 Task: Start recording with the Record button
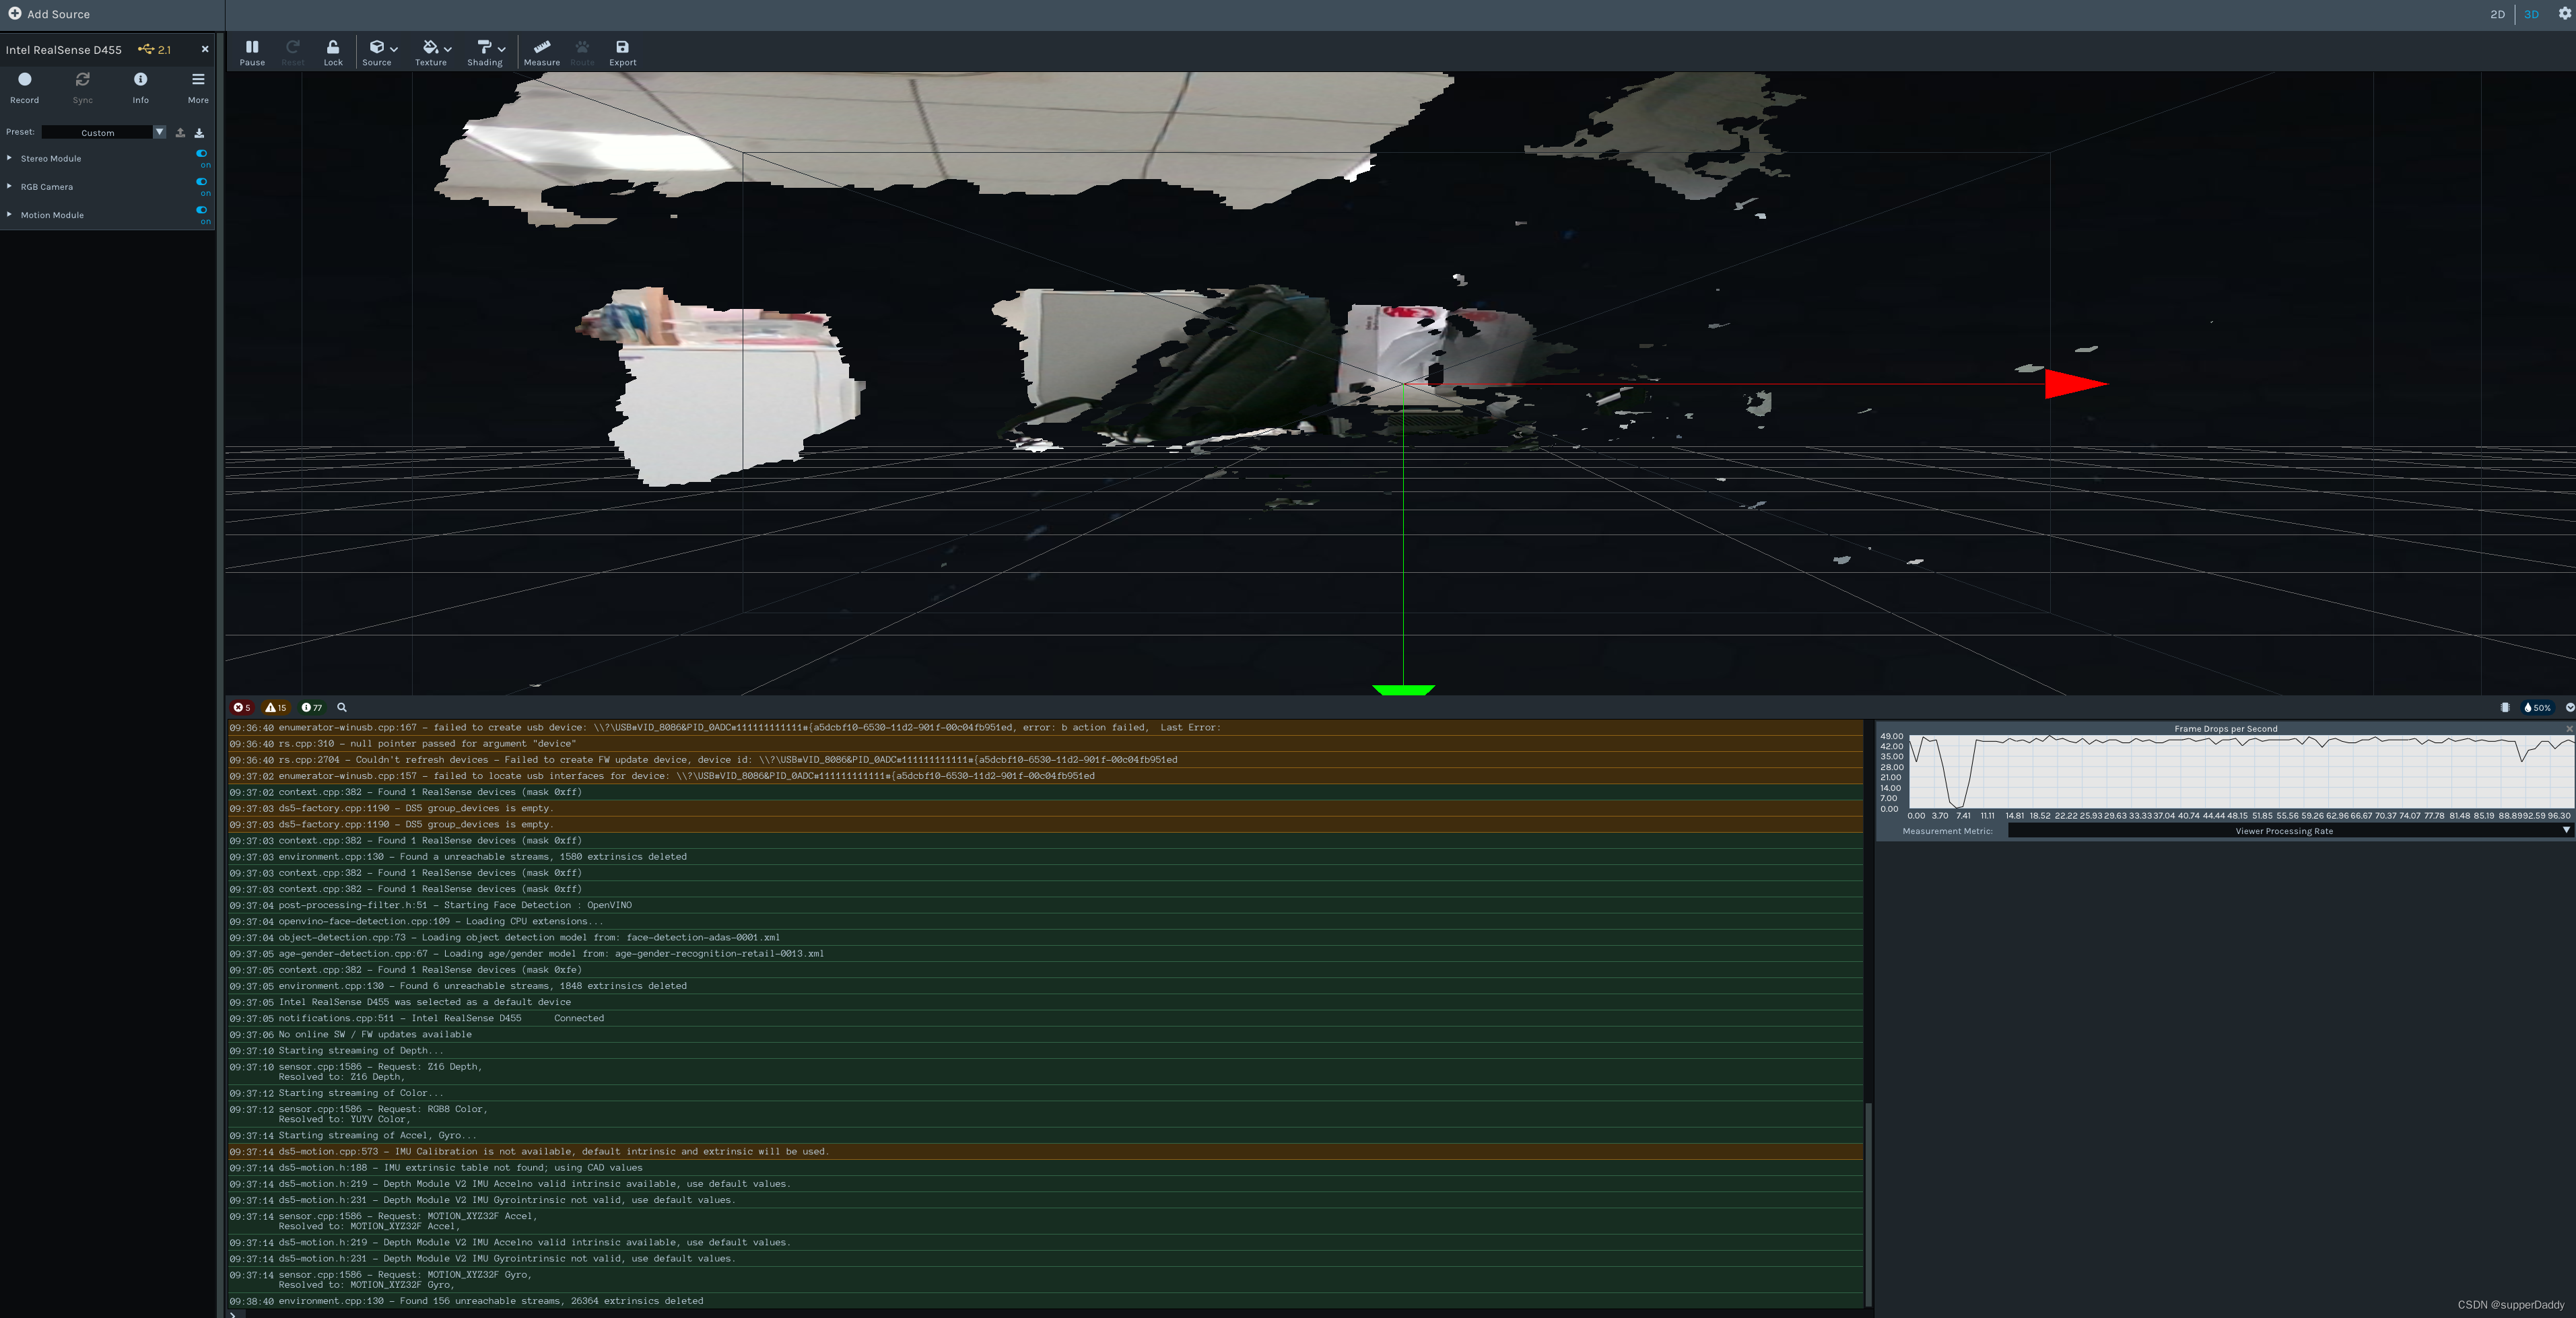[25, 86]
